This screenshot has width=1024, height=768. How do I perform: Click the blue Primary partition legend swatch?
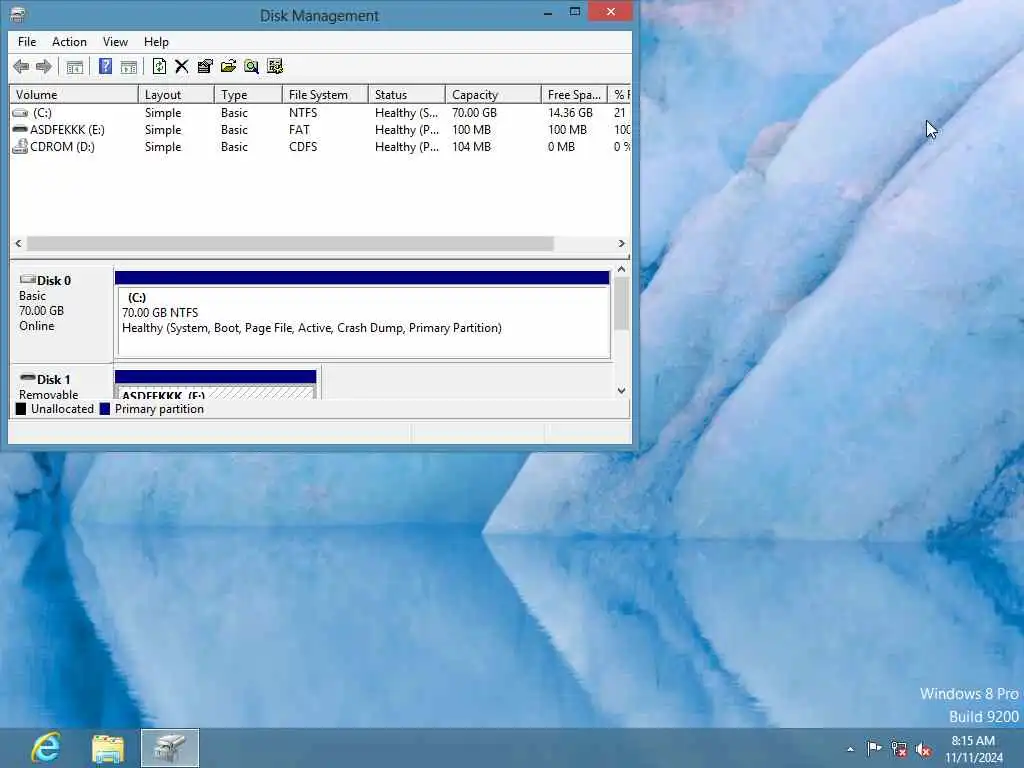pyautogui.click(x=104, y=409)
